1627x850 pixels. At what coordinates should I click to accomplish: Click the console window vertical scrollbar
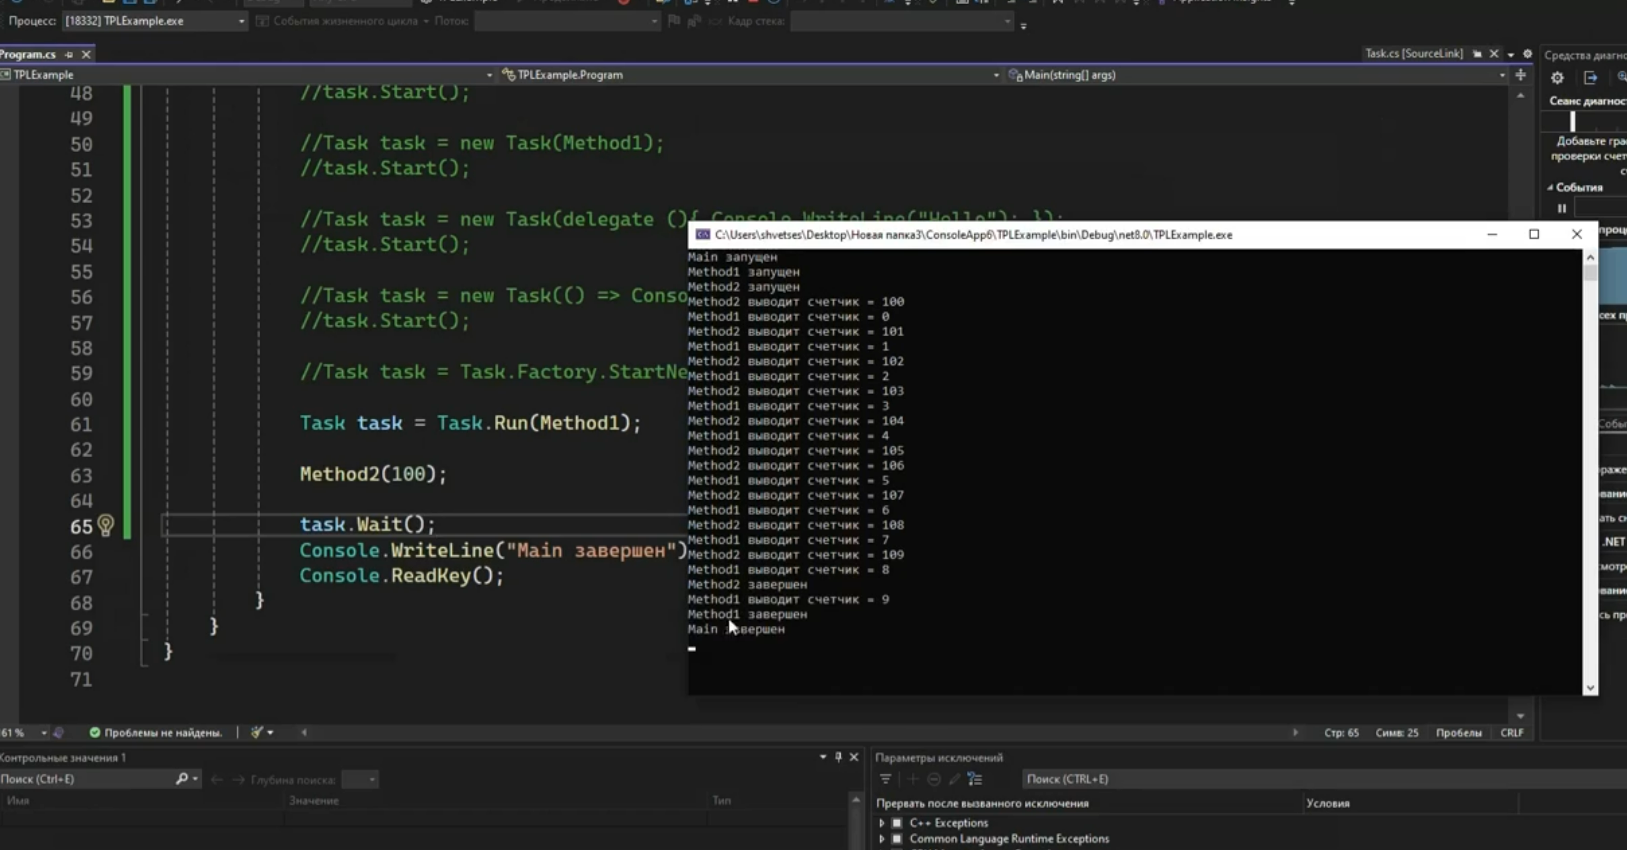tap(1590, 472)
